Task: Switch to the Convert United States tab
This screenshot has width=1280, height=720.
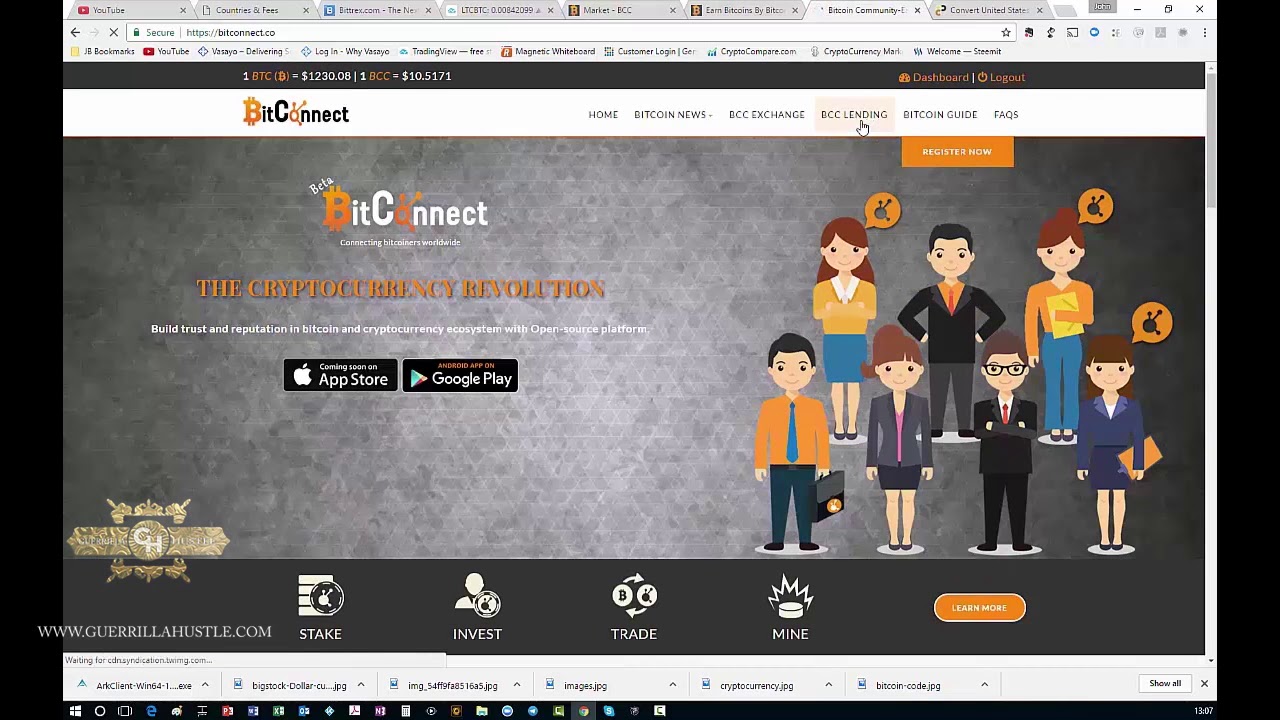Action: pyautogui.click(x=990, y=10)
